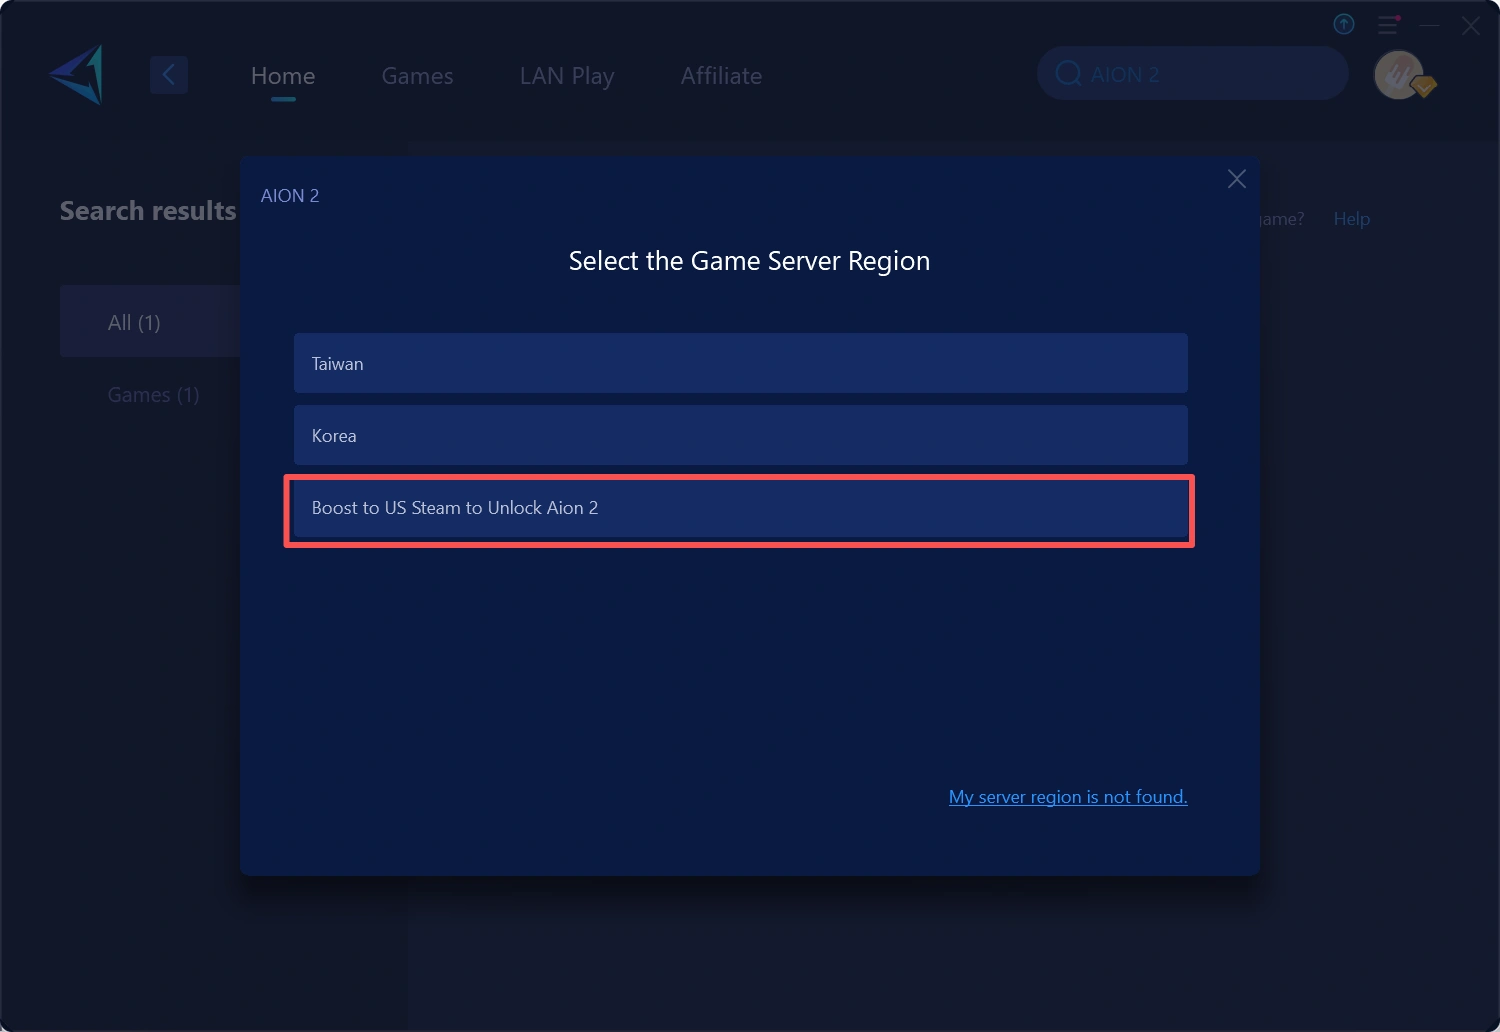Click the Select the Game Server Region heading
The height and width of the screenshot is (1032, 1500).
[x=749, y=261]
